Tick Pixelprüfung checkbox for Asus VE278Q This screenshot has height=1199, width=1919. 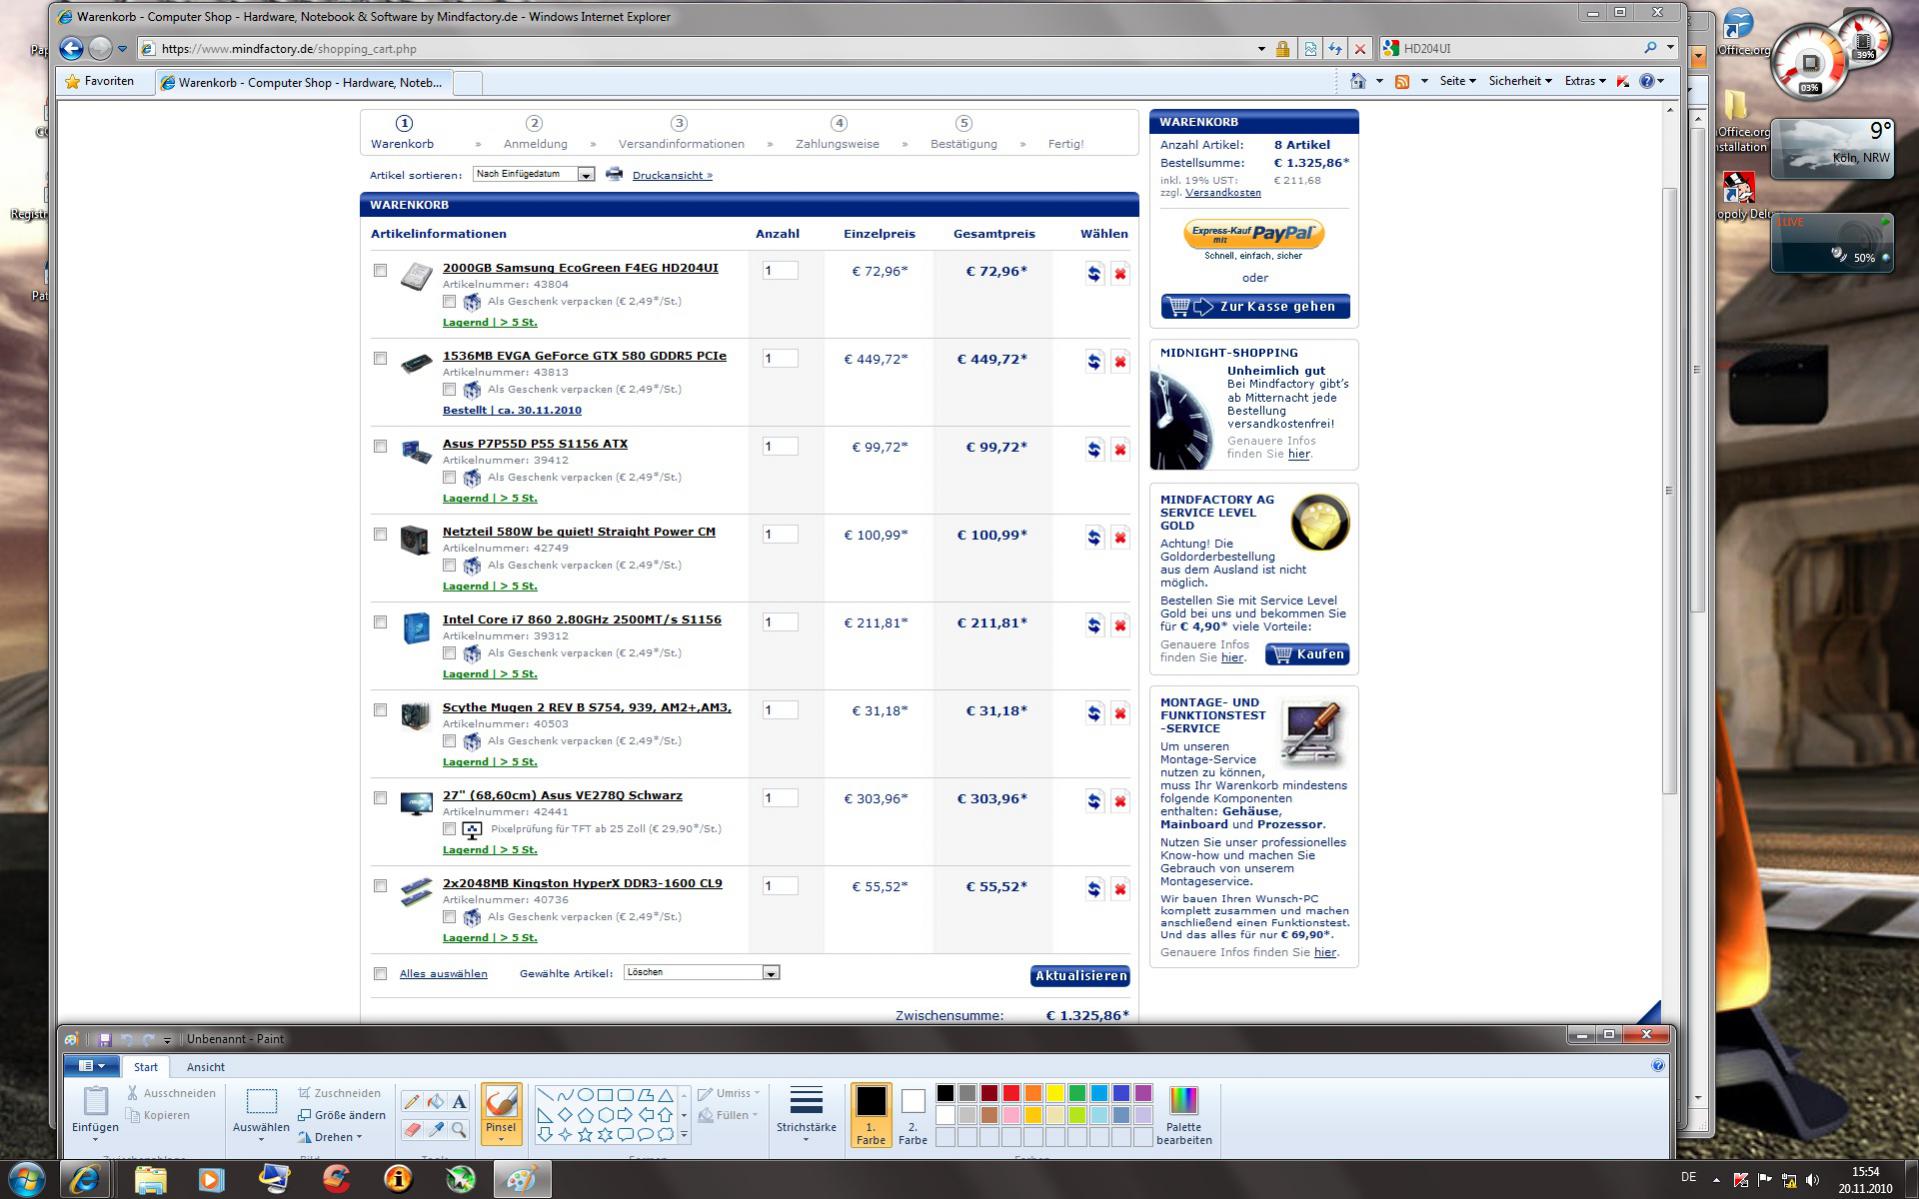[449, 829]
